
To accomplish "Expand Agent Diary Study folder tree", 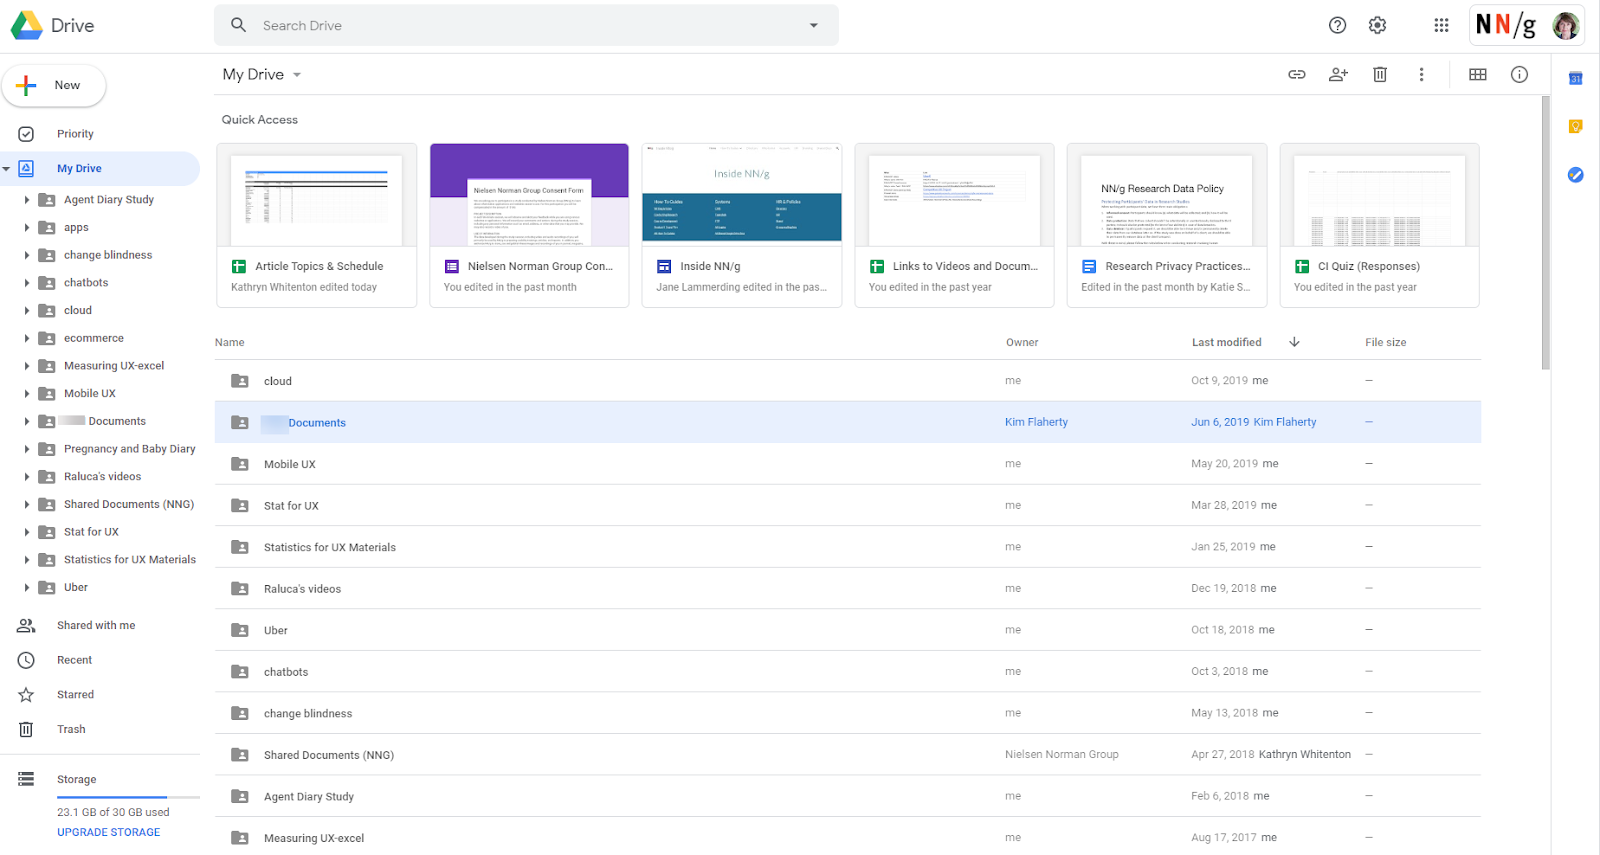I will pos(26,200).
